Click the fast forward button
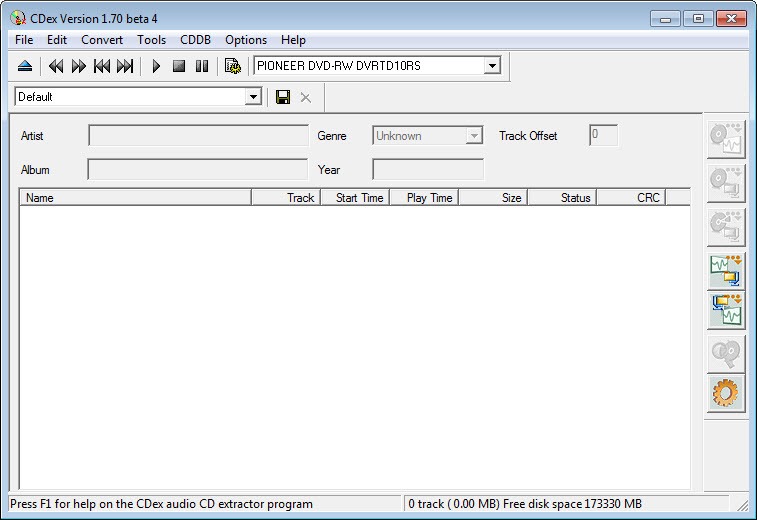757x520 pixels. pos(78,66)
